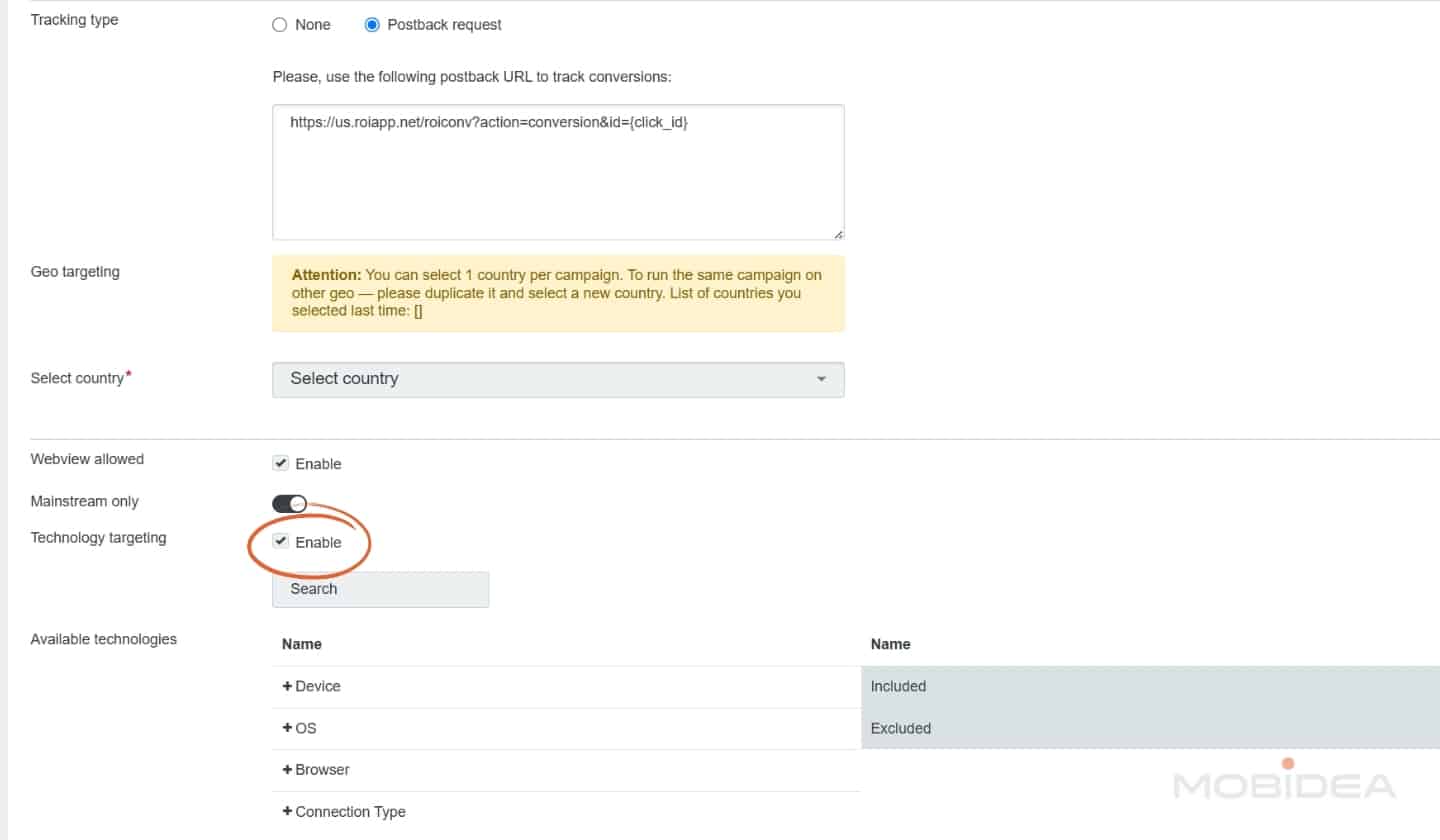Viewport: 1440px width, 840px height.
Task: Expand the Browser technology group
Action: point(316,770)
